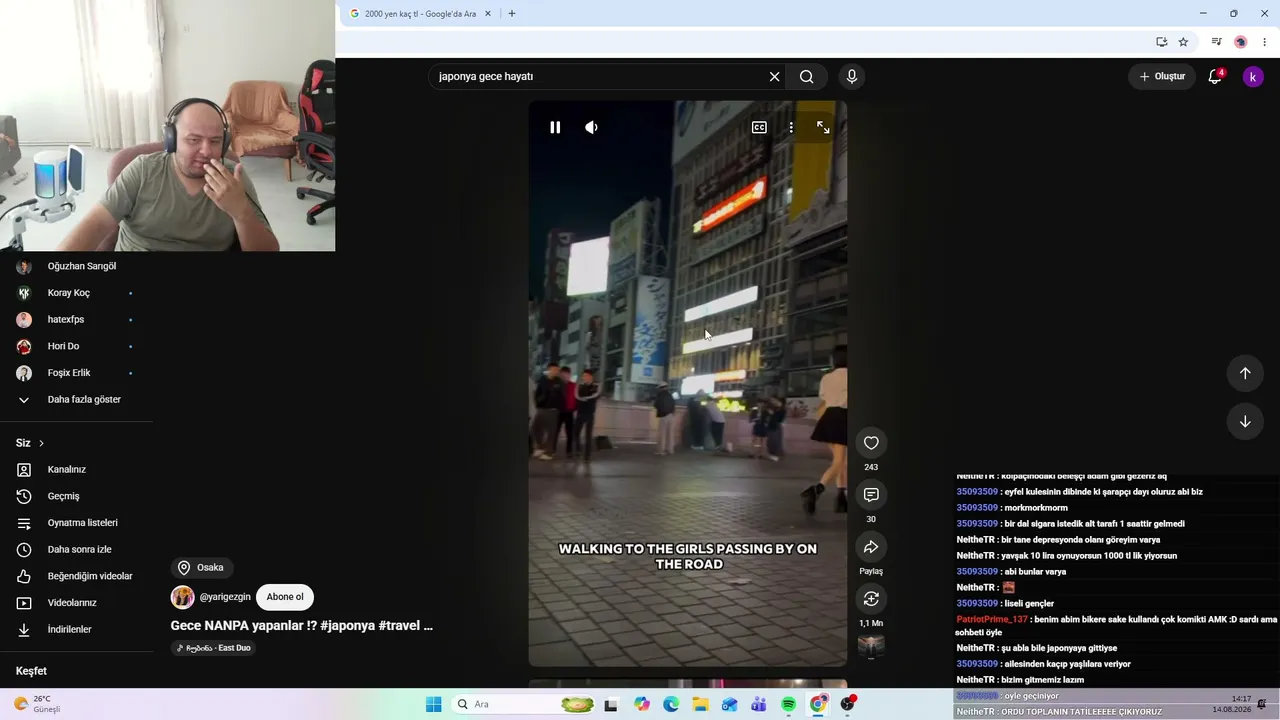Open the account avatar menu 'k'
1280x720 pixels.
click(1253, 76)
